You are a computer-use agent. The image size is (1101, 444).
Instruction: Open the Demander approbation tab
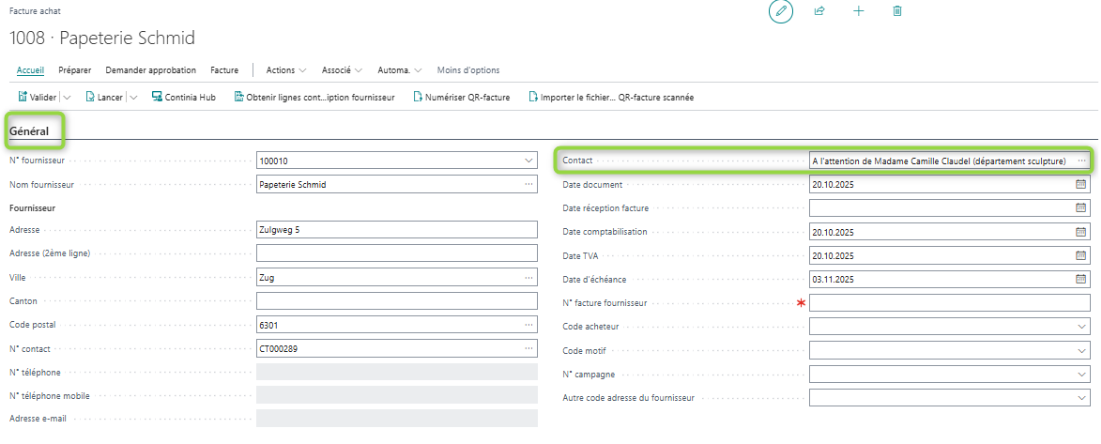point(150,70)
